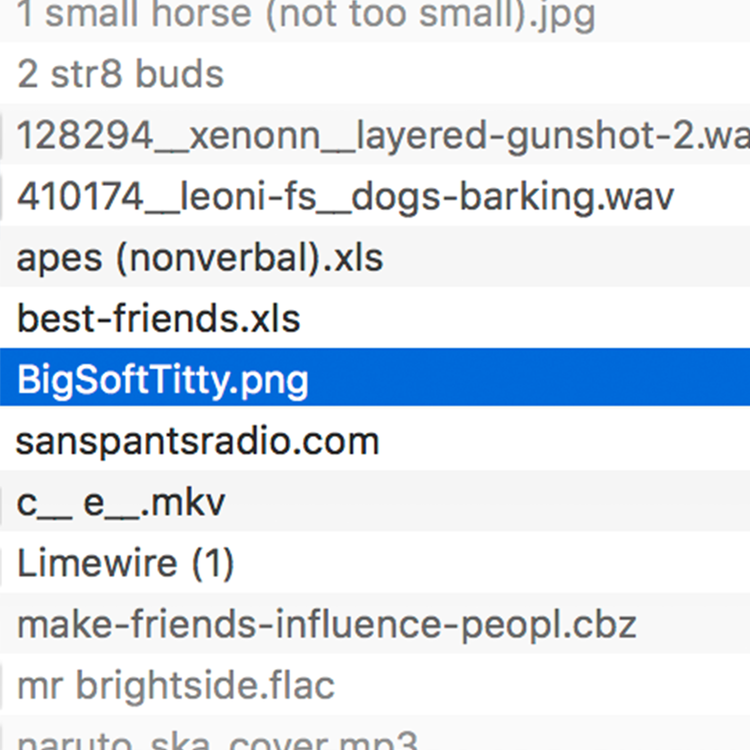Select the comic book archive .cbz file

[x=326, y=625]
